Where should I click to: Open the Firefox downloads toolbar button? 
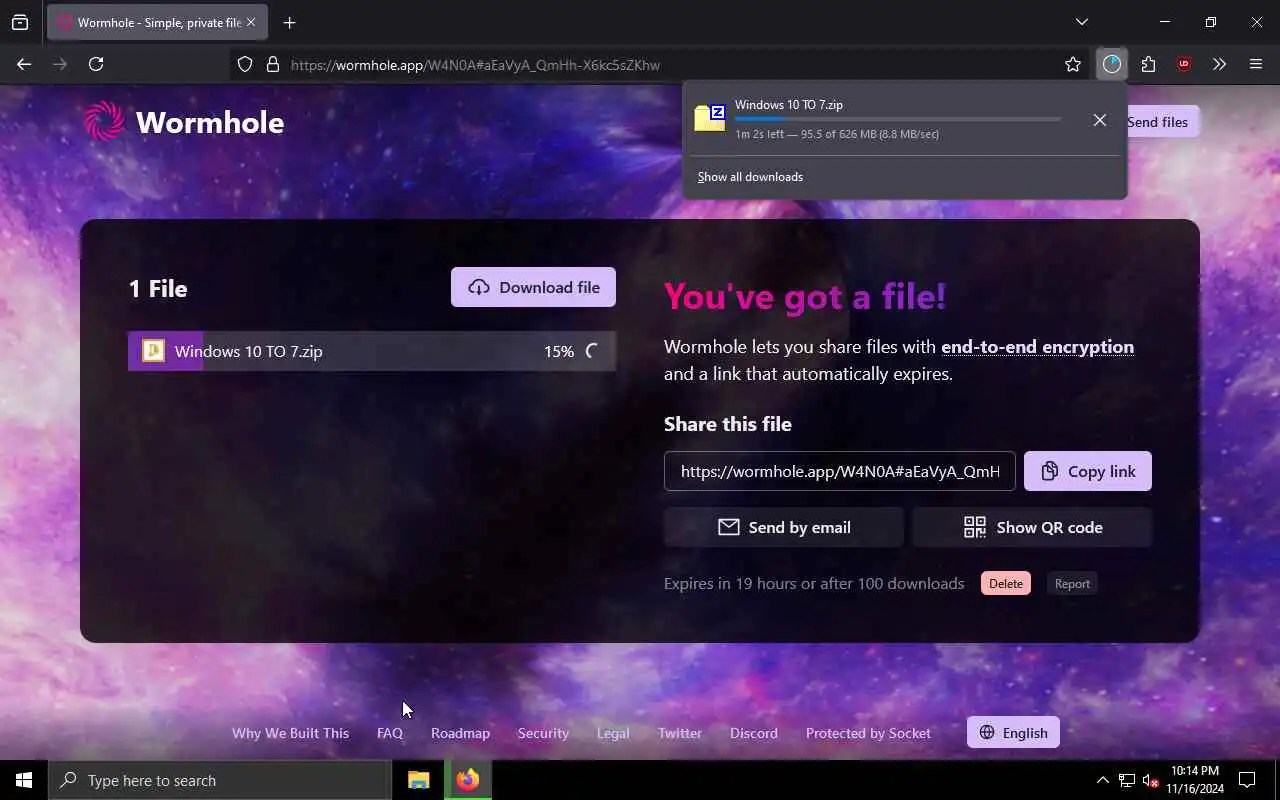click(1111, 64)
